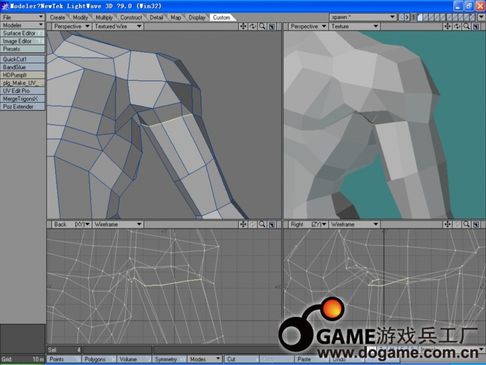This screenshot has height=365, width=486.
Task: Select active foreground layer 1 button
Action: pos(420,17)
